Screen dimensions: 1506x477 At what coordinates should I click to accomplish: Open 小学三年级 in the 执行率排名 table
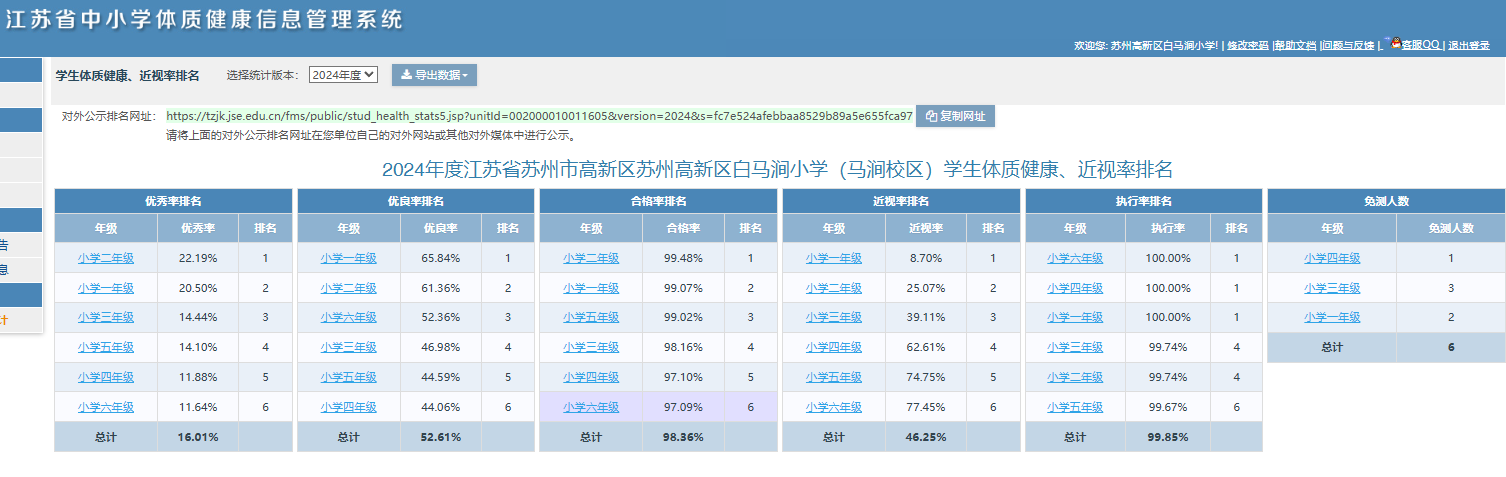pos(1075,347)
